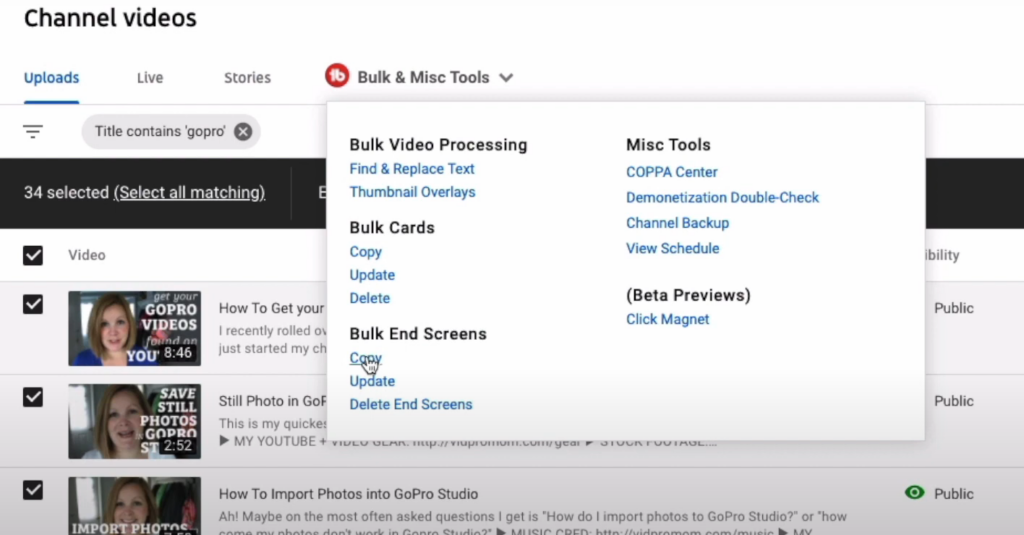The image size is (1024, 535).
Task: Uncheck the 'Still Photo in GoPro' video checkbox
Action: point(33,397)
